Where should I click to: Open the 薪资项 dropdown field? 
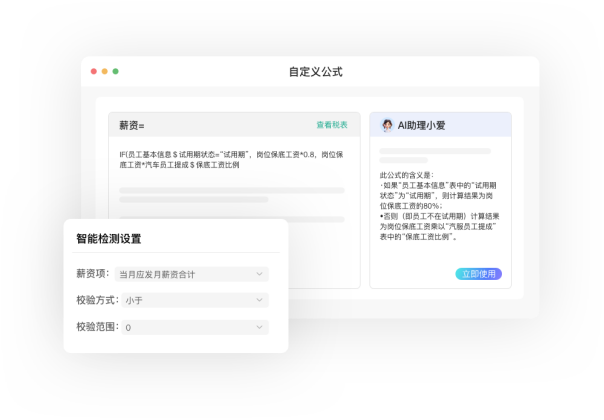[x=194, y=273]
